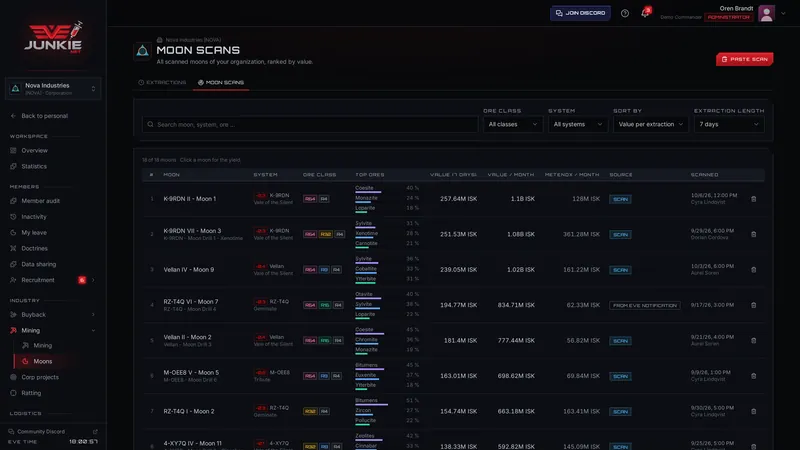Open the Ore Class dropdown
This screenshot has height=450, width=800.
click(513, 124)
